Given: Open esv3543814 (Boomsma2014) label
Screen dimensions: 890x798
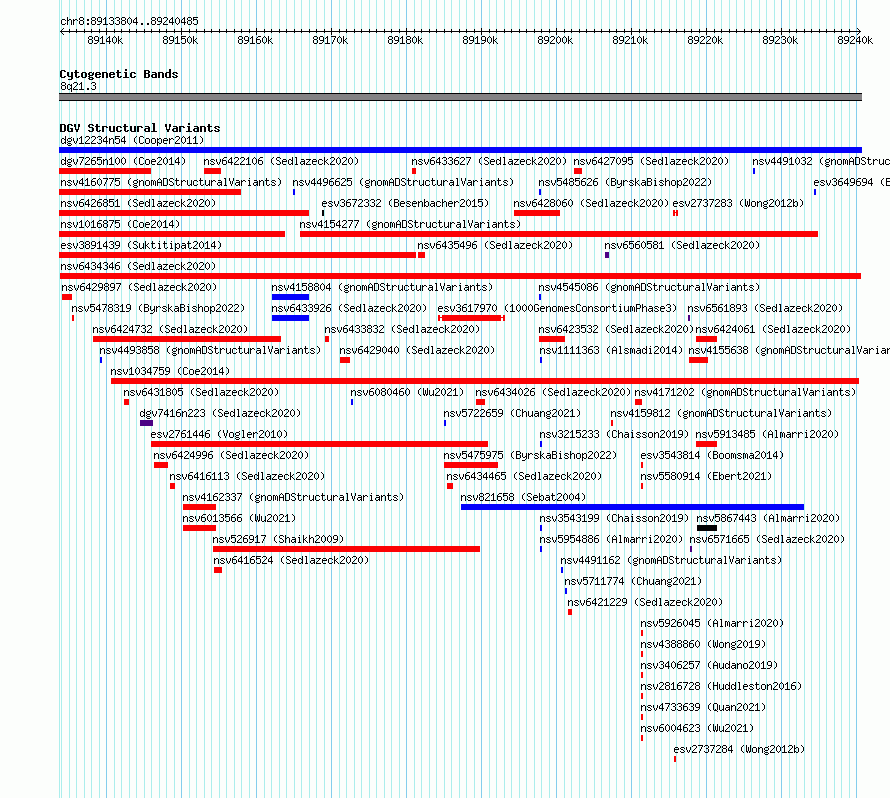Looking at the screenshot, I should [x=712, y=455].
